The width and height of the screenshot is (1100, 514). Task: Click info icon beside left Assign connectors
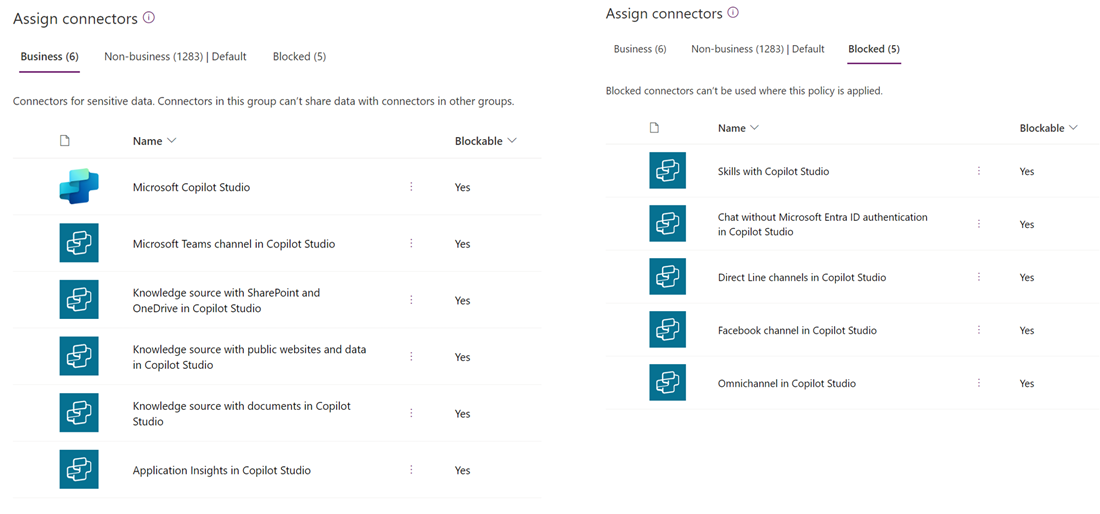click(149, 18)
